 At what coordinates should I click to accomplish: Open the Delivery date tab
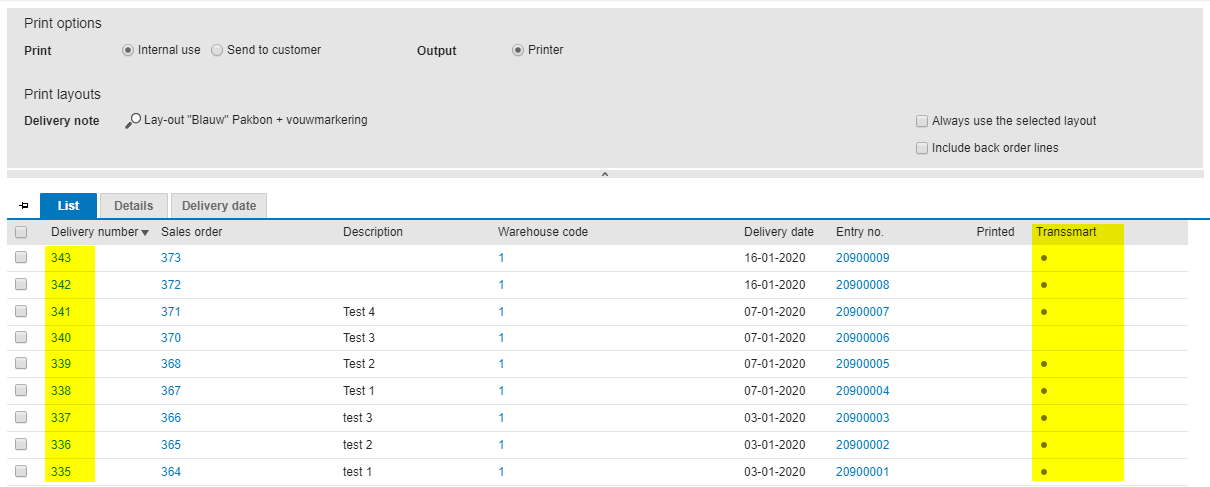(x=218, y=206)
